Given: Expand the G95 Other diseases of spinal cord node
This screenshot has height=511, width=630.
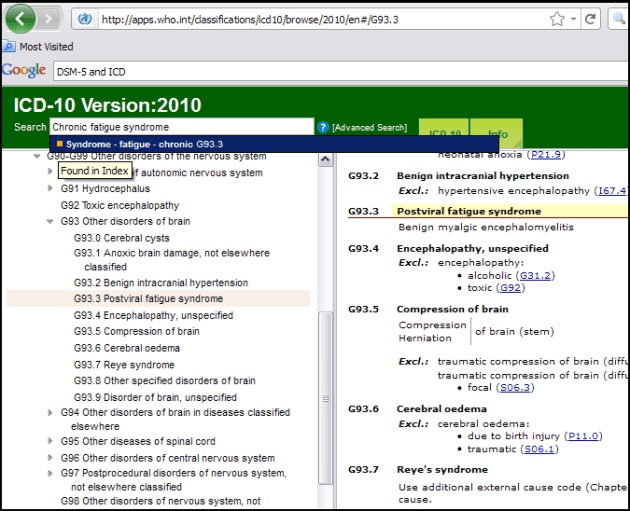Looking at the screenshot, I should point(51,442).
